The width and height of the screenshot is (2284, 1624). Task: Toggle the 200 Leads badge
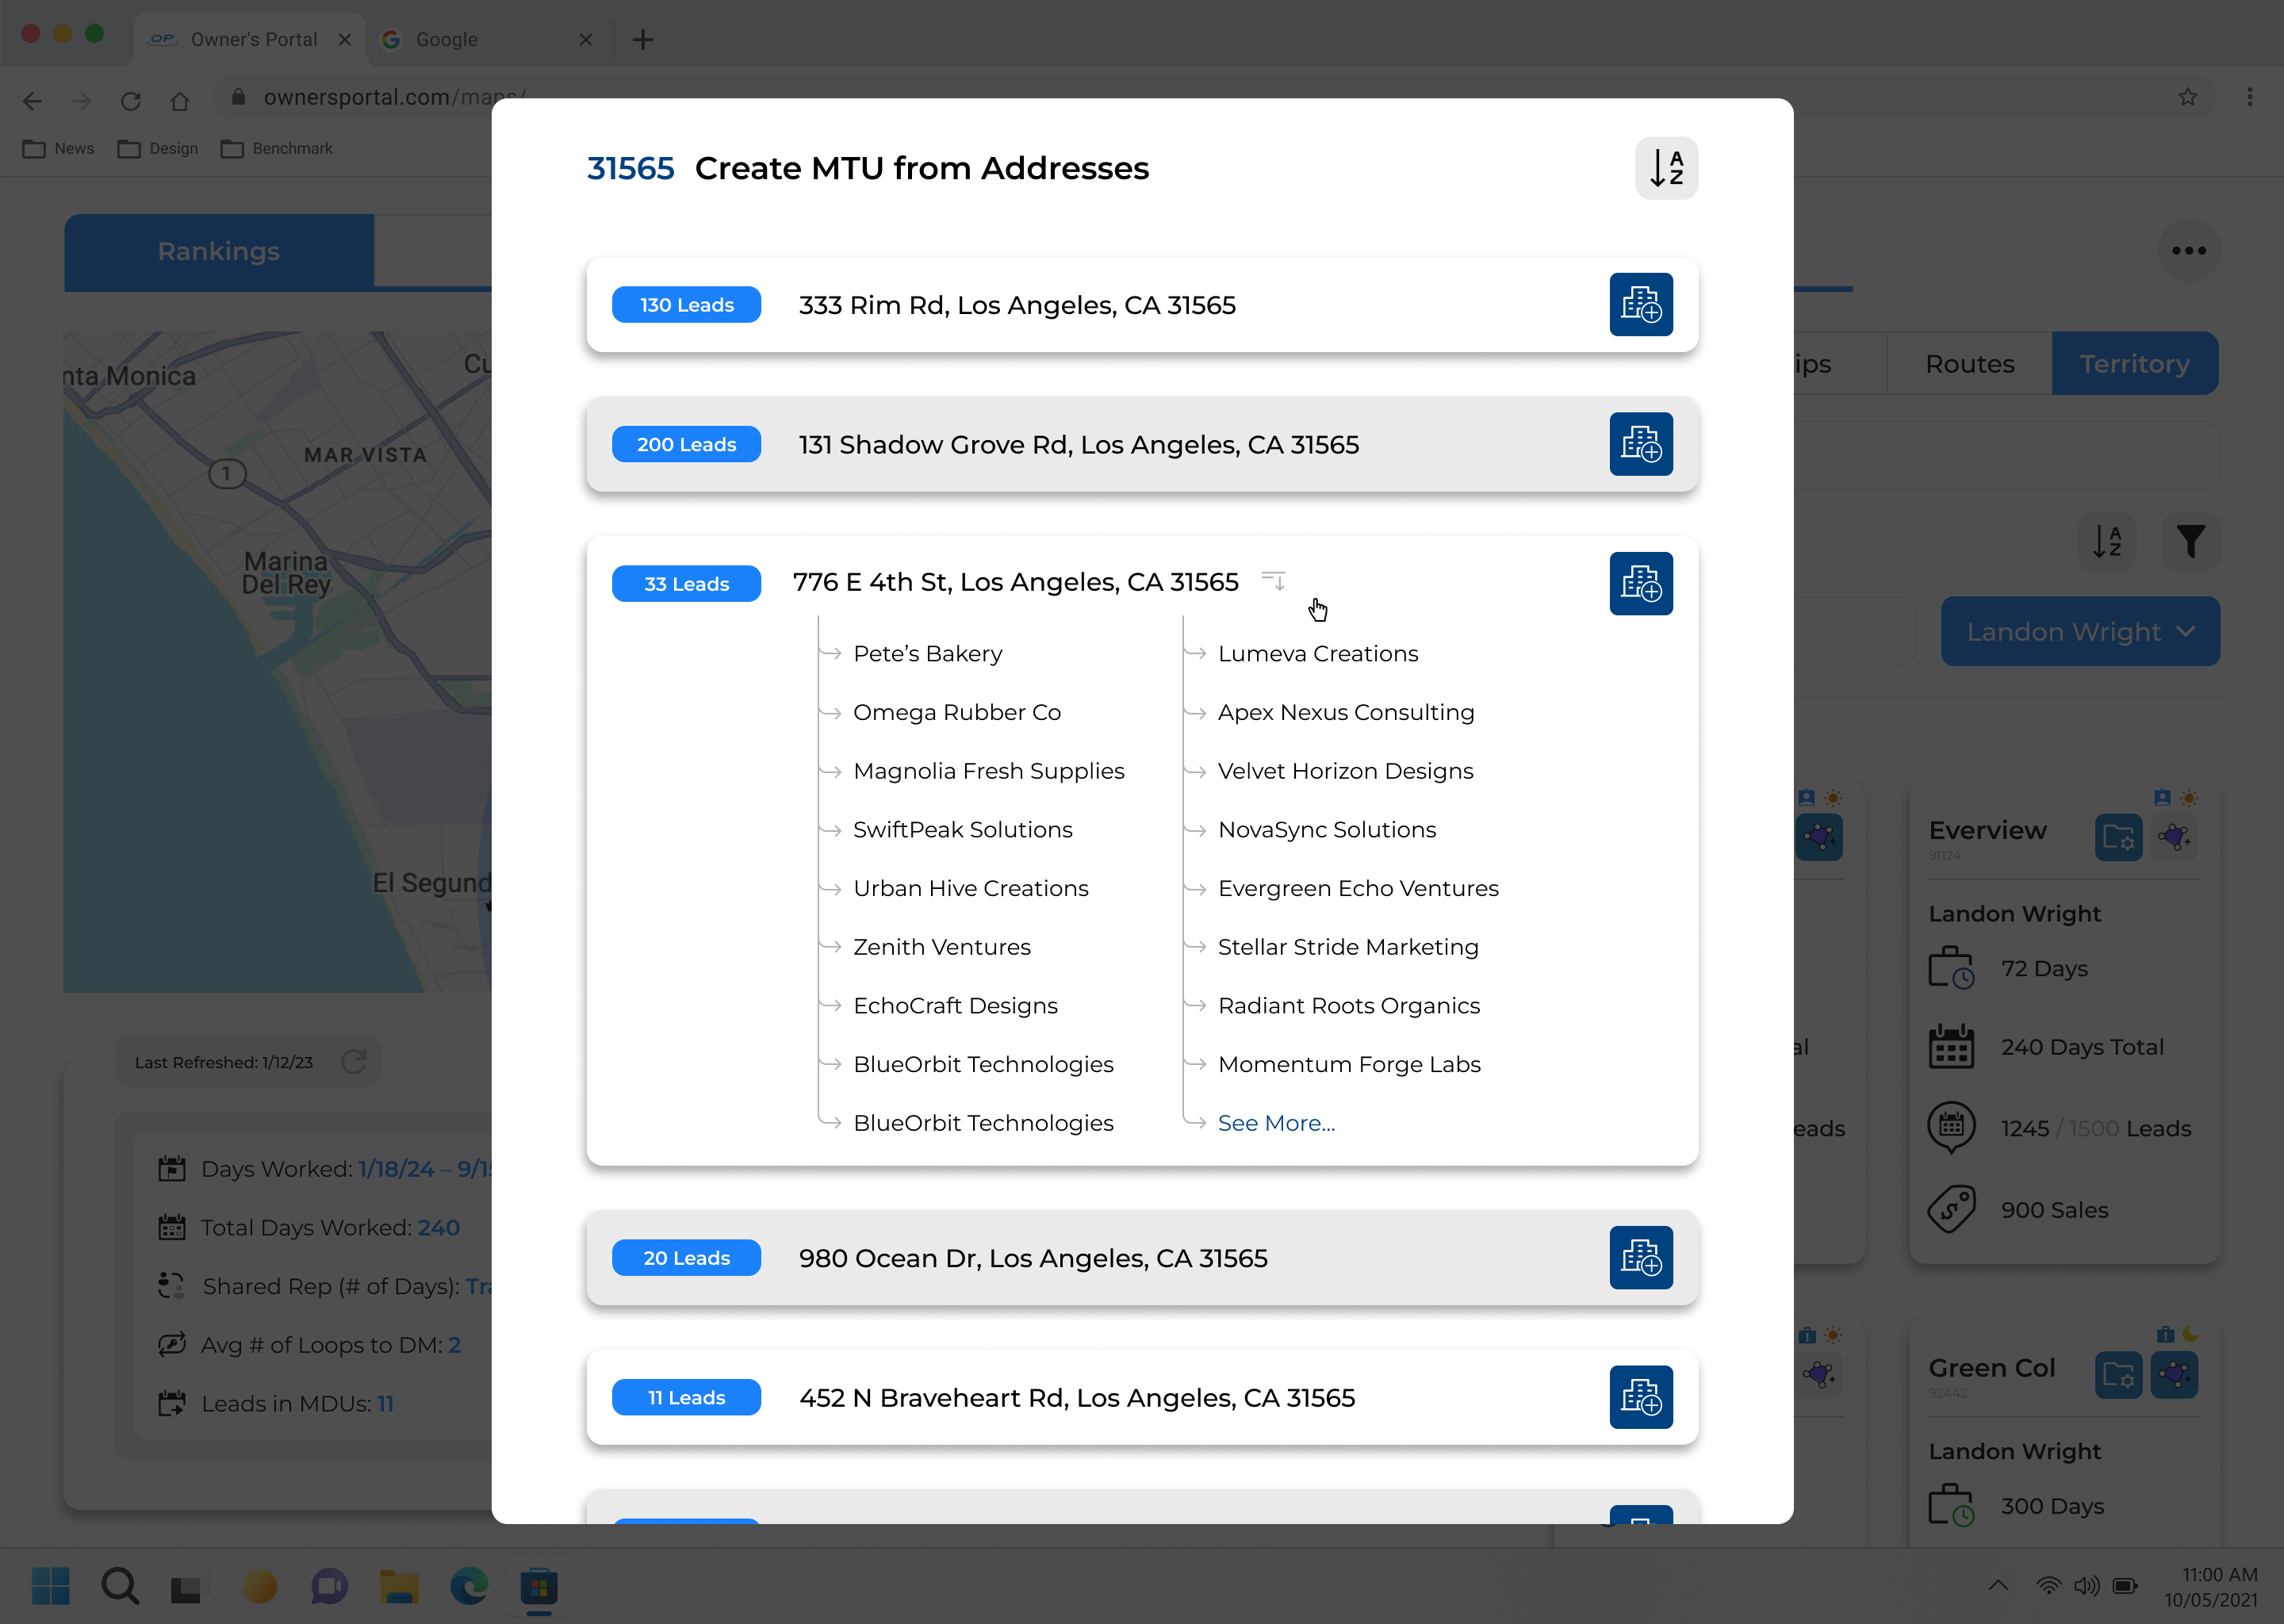pyautogui.click(x=686, y=444)
